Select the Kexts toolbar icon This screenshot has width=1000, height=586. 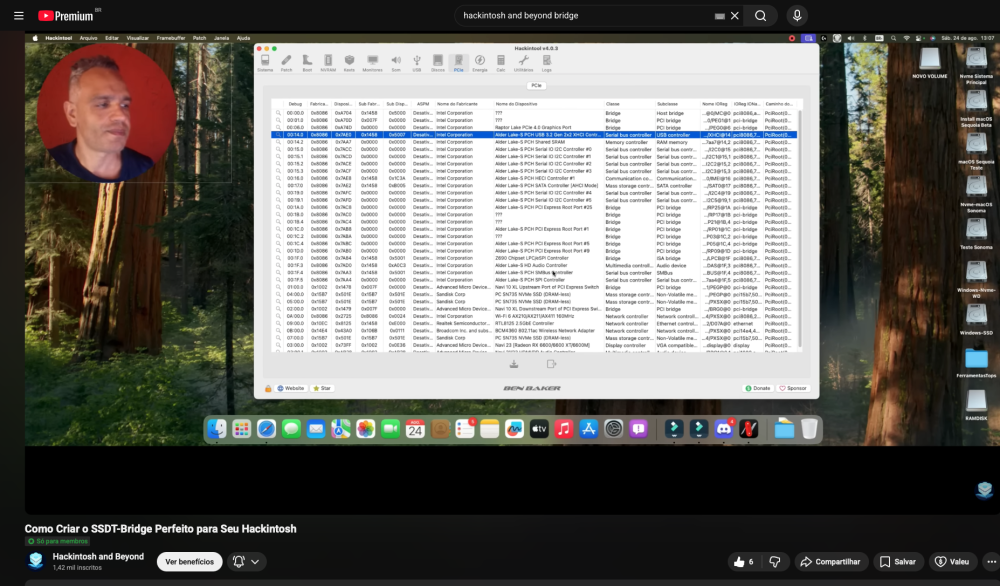(349, 62)
